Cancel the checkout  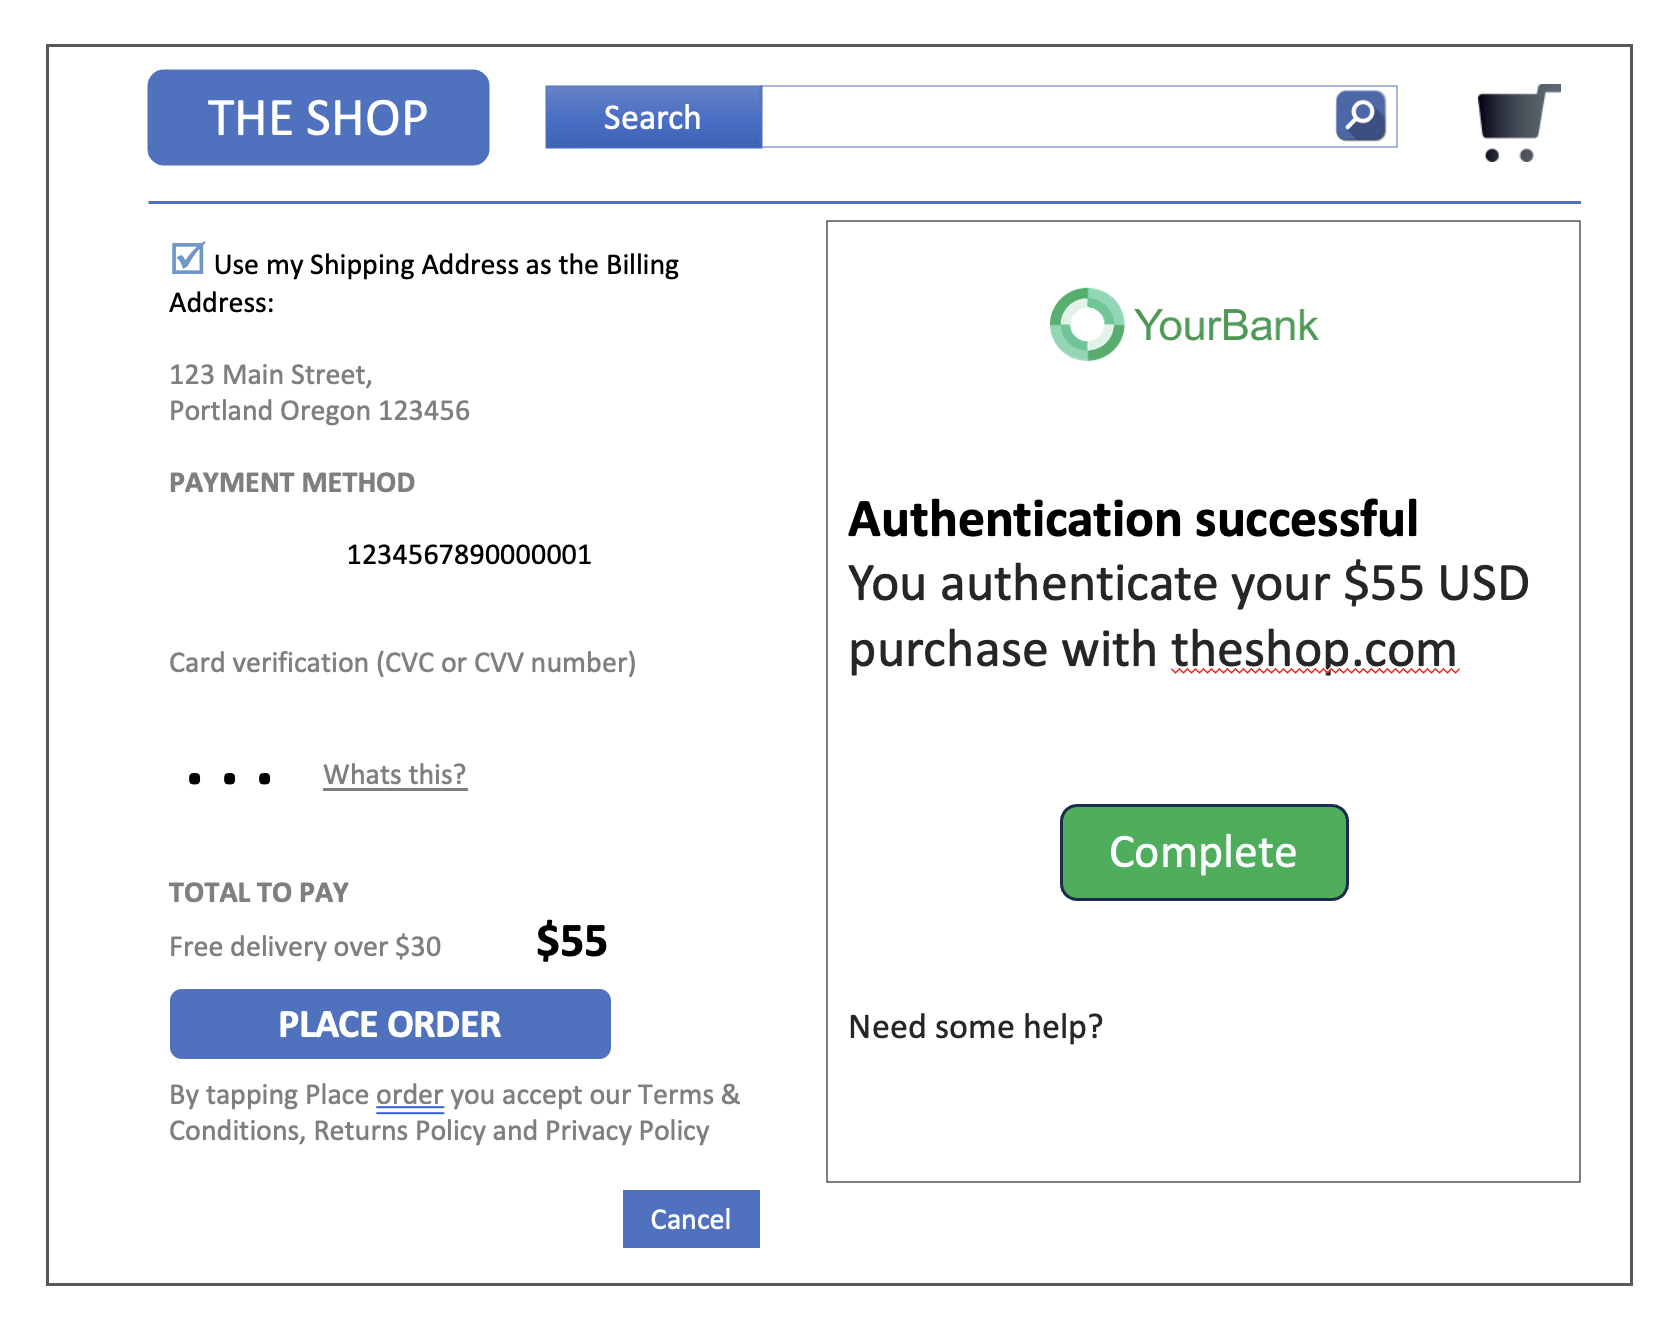coord(691,1219)
